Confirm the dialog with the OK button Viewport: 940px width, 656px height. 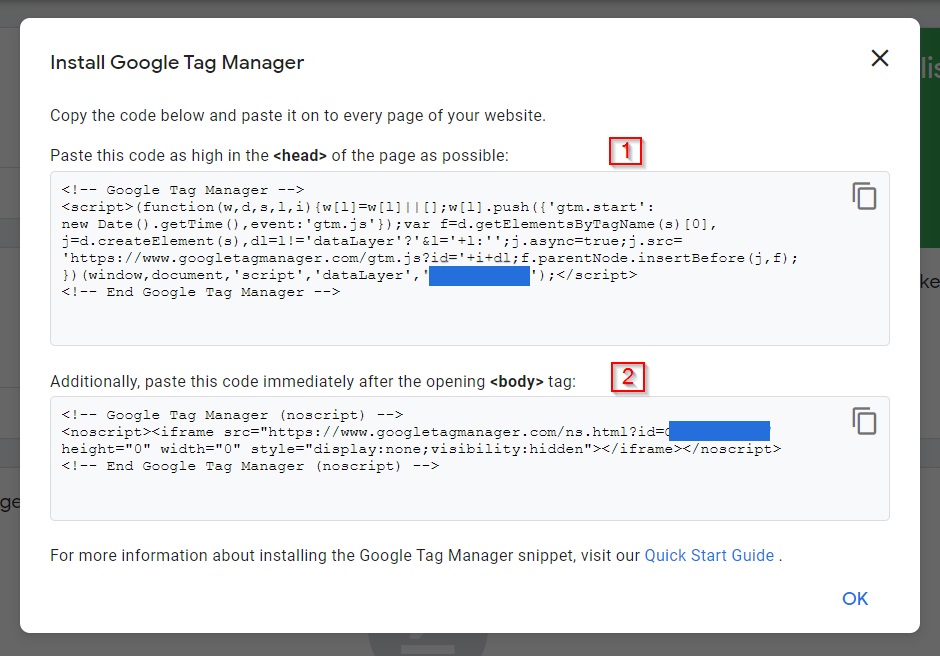pos(855,598)
